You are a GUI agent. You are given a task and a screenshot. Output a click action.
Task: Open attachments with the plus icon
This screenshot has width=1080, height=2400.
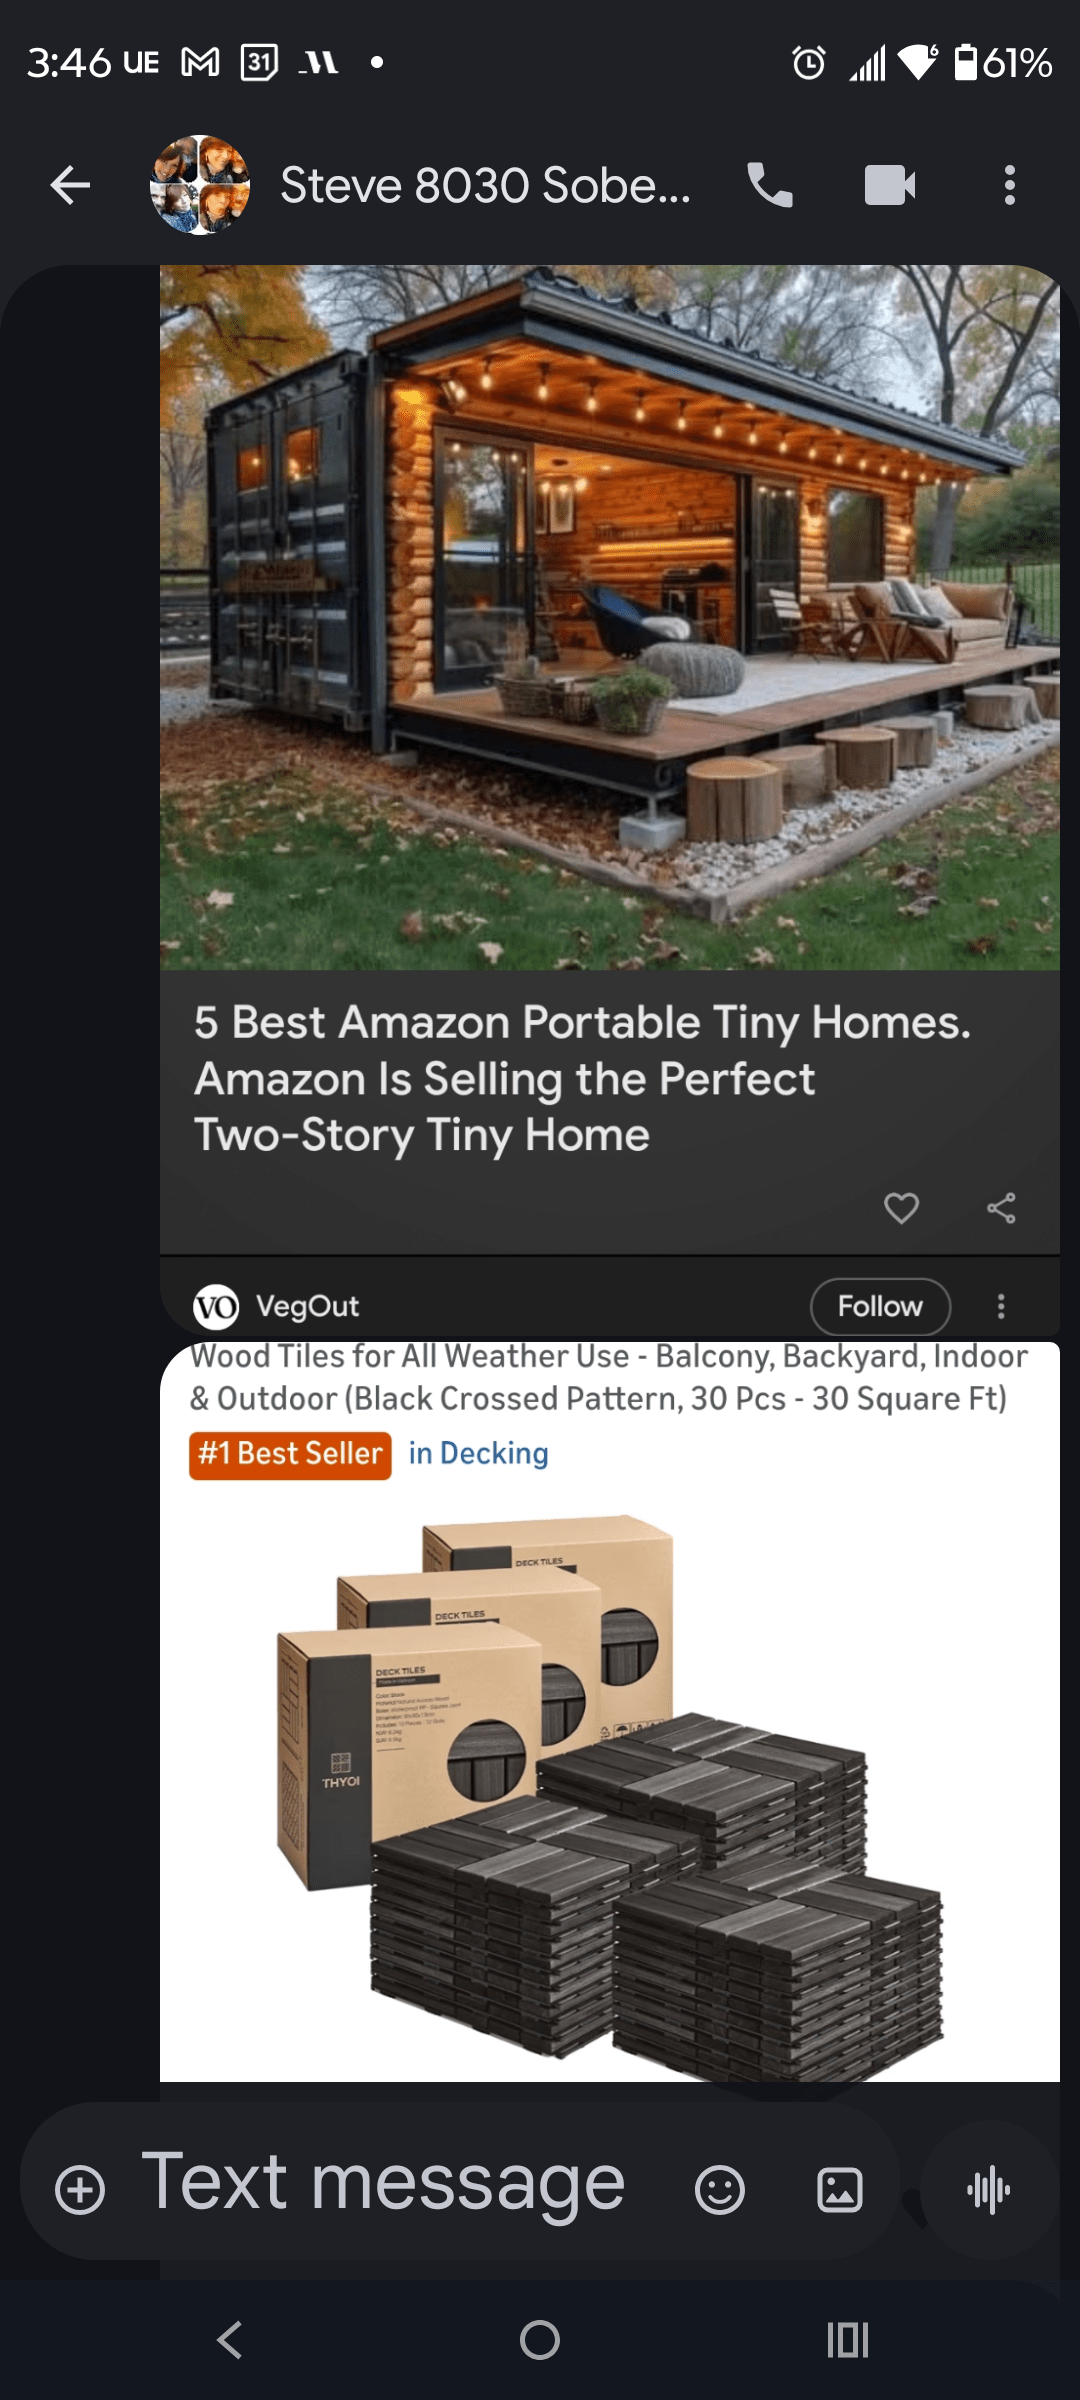pyautogui.click(x=80, y=2190)
